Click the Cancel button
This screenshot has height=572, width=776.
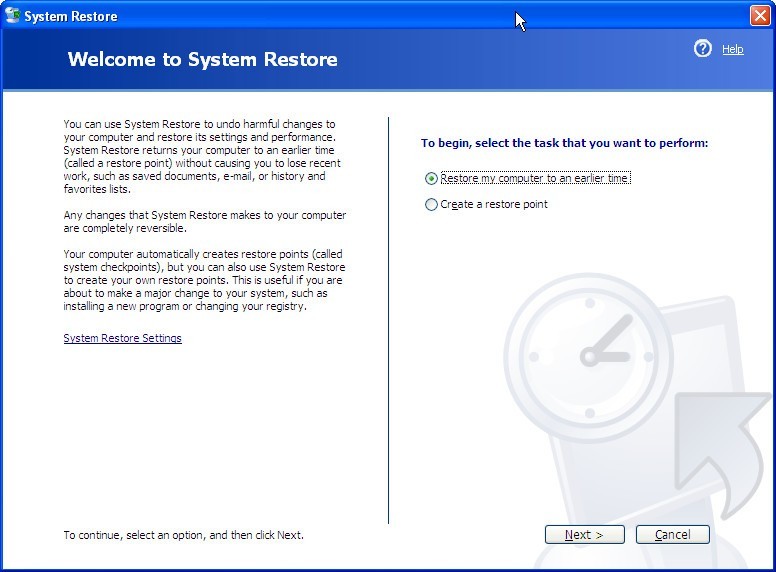coord(673,534)
